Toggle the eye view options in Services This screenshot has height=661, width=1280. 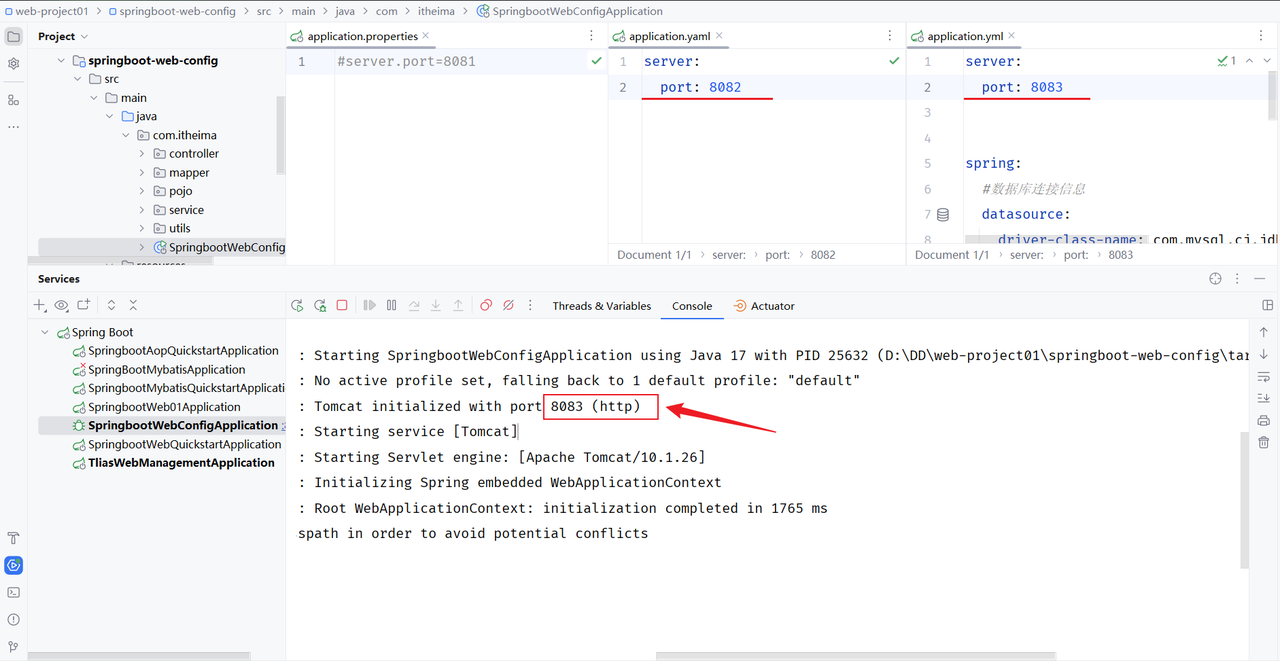tap(62, 305)
